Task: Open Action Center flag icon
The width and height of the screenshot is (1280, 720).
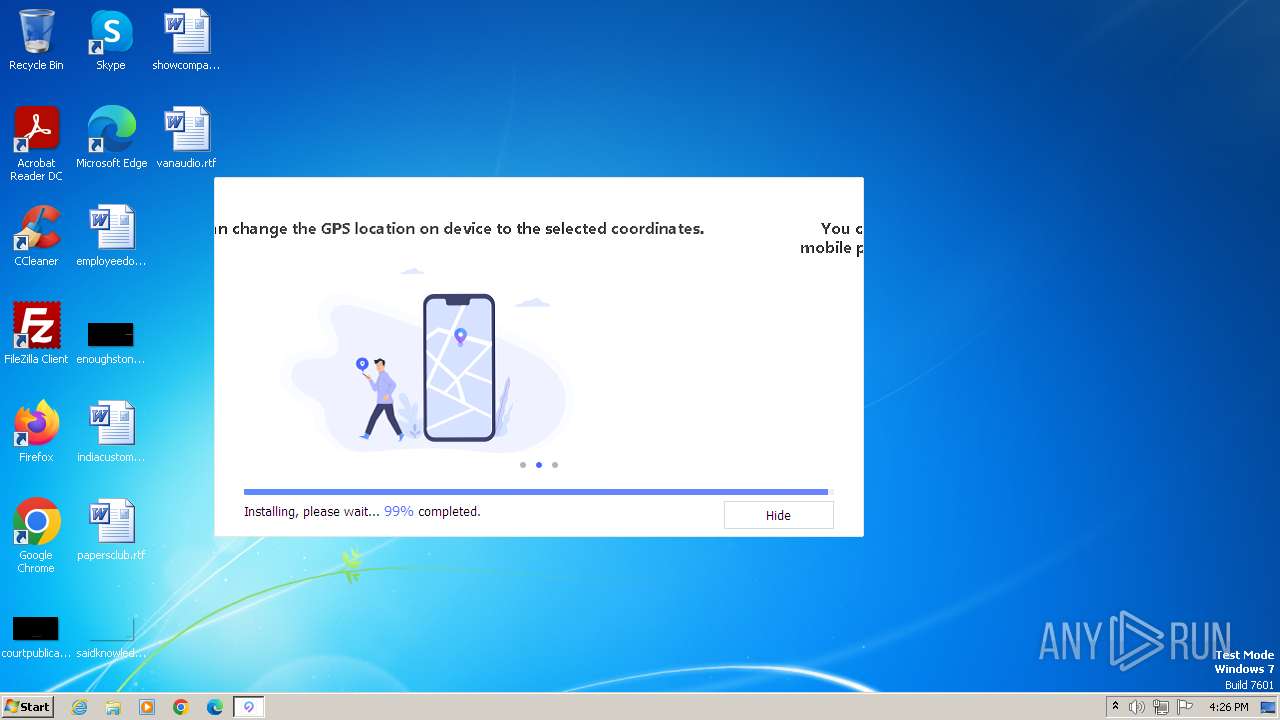Action: click(1185, 707)
